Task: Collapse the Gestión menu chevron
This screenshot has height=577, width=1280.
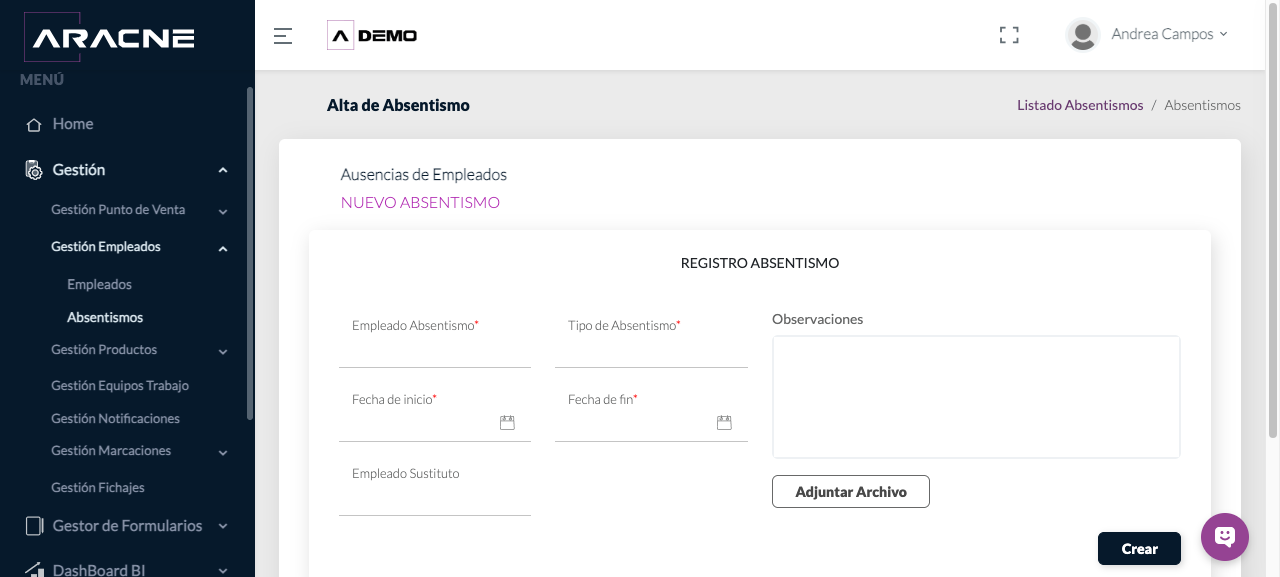Action: click(223, 171)
